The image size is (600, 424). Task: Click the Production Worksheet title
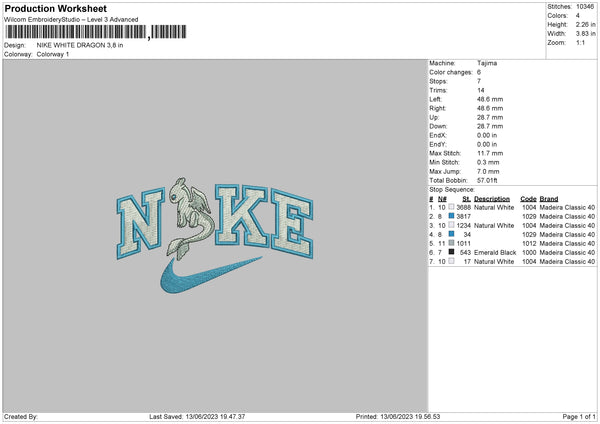[x=55, y=8]
